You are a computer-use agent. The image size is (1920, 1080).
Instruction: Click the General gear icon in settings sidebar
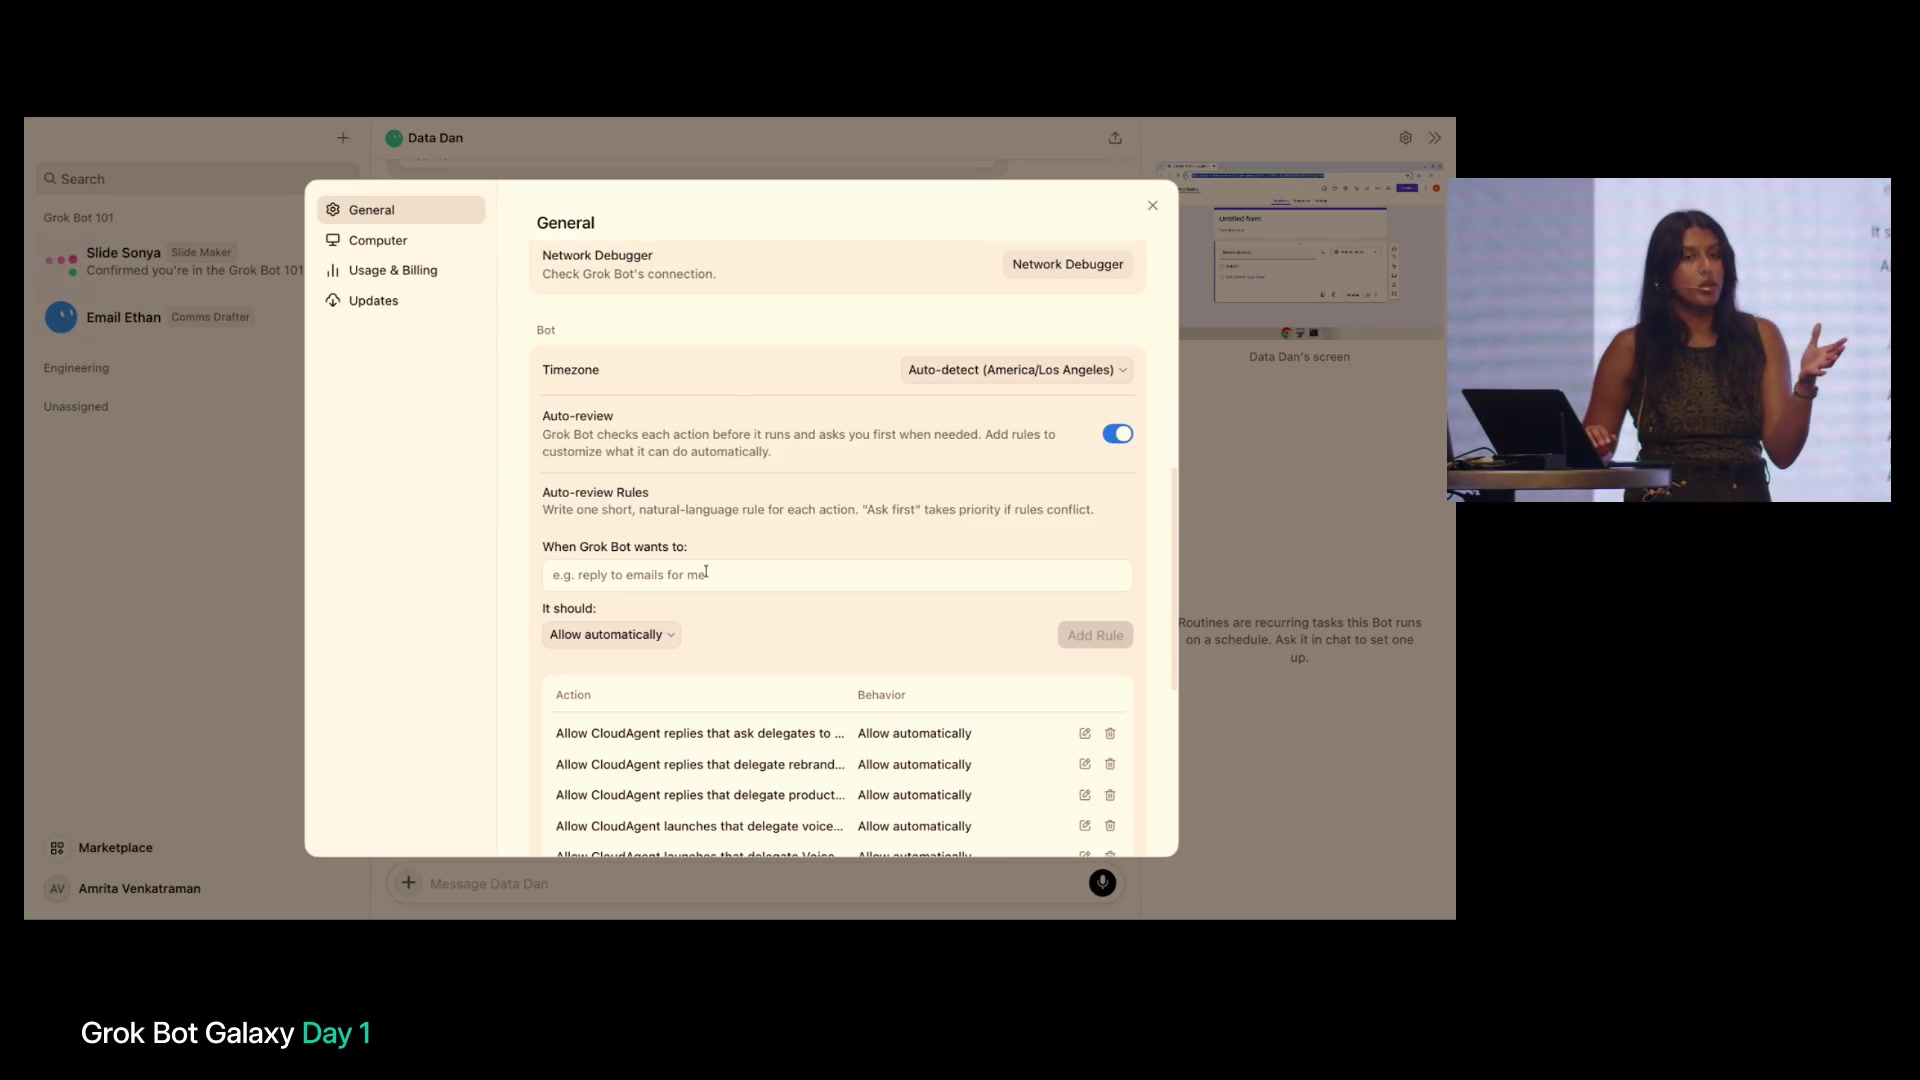333,210
